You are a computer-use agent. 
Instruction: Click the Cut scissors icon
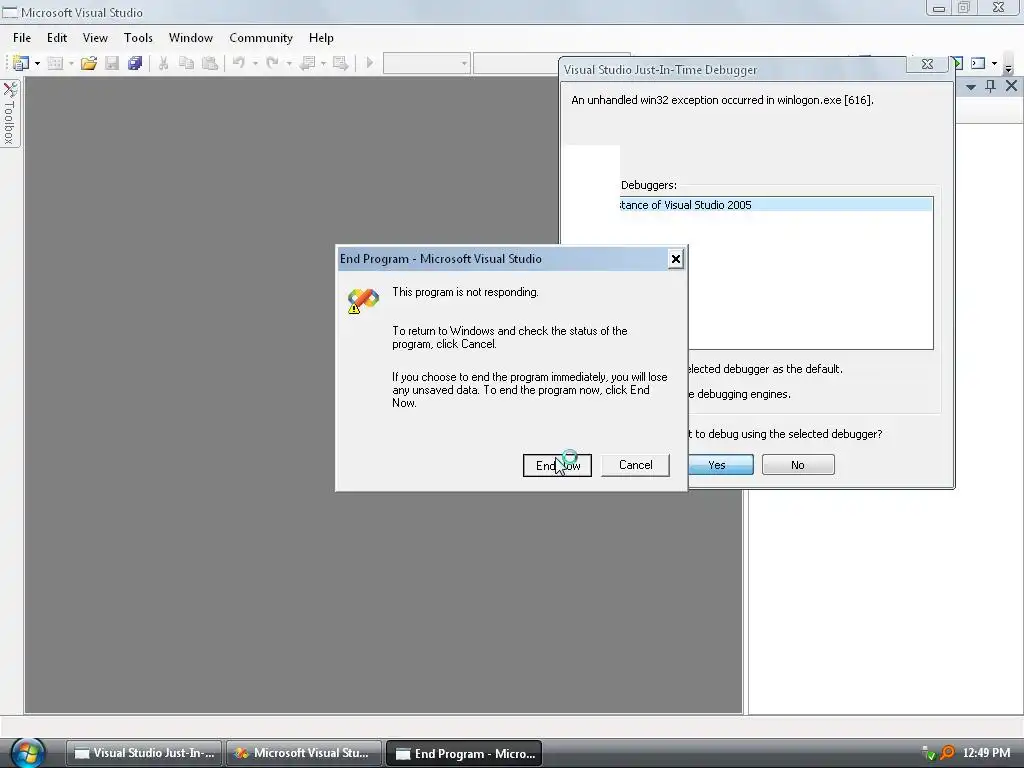[163, 63]
